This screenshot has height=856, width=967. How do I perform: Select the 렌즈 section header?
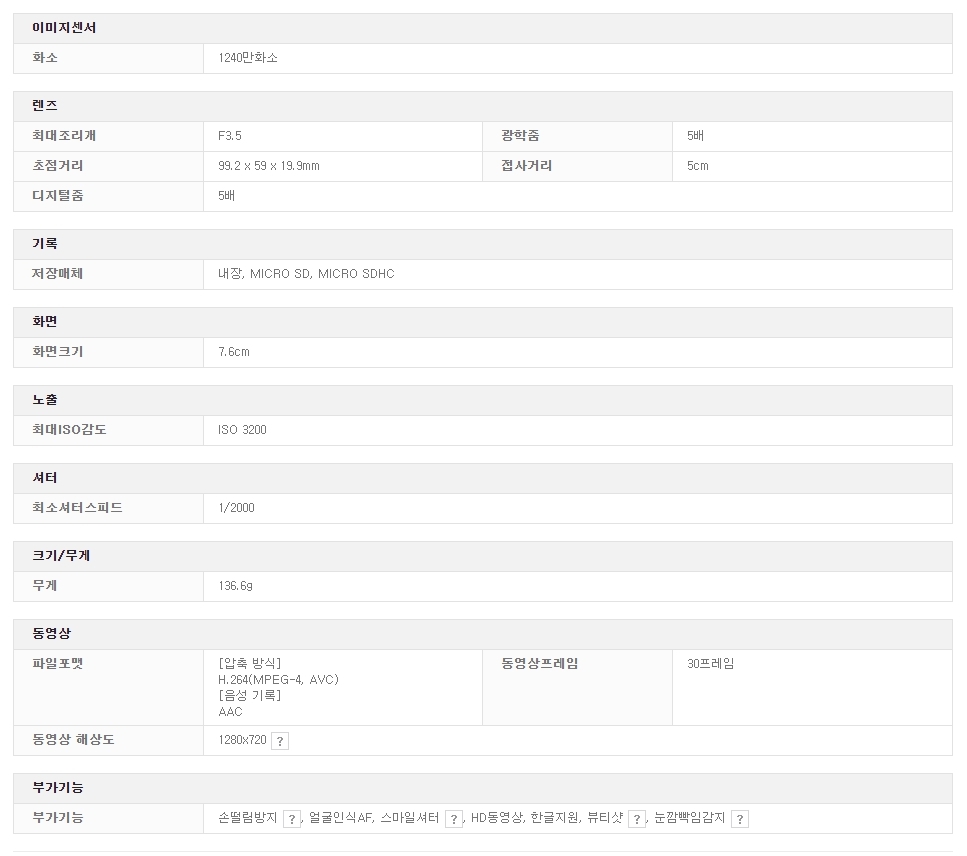tap(45, 106)
